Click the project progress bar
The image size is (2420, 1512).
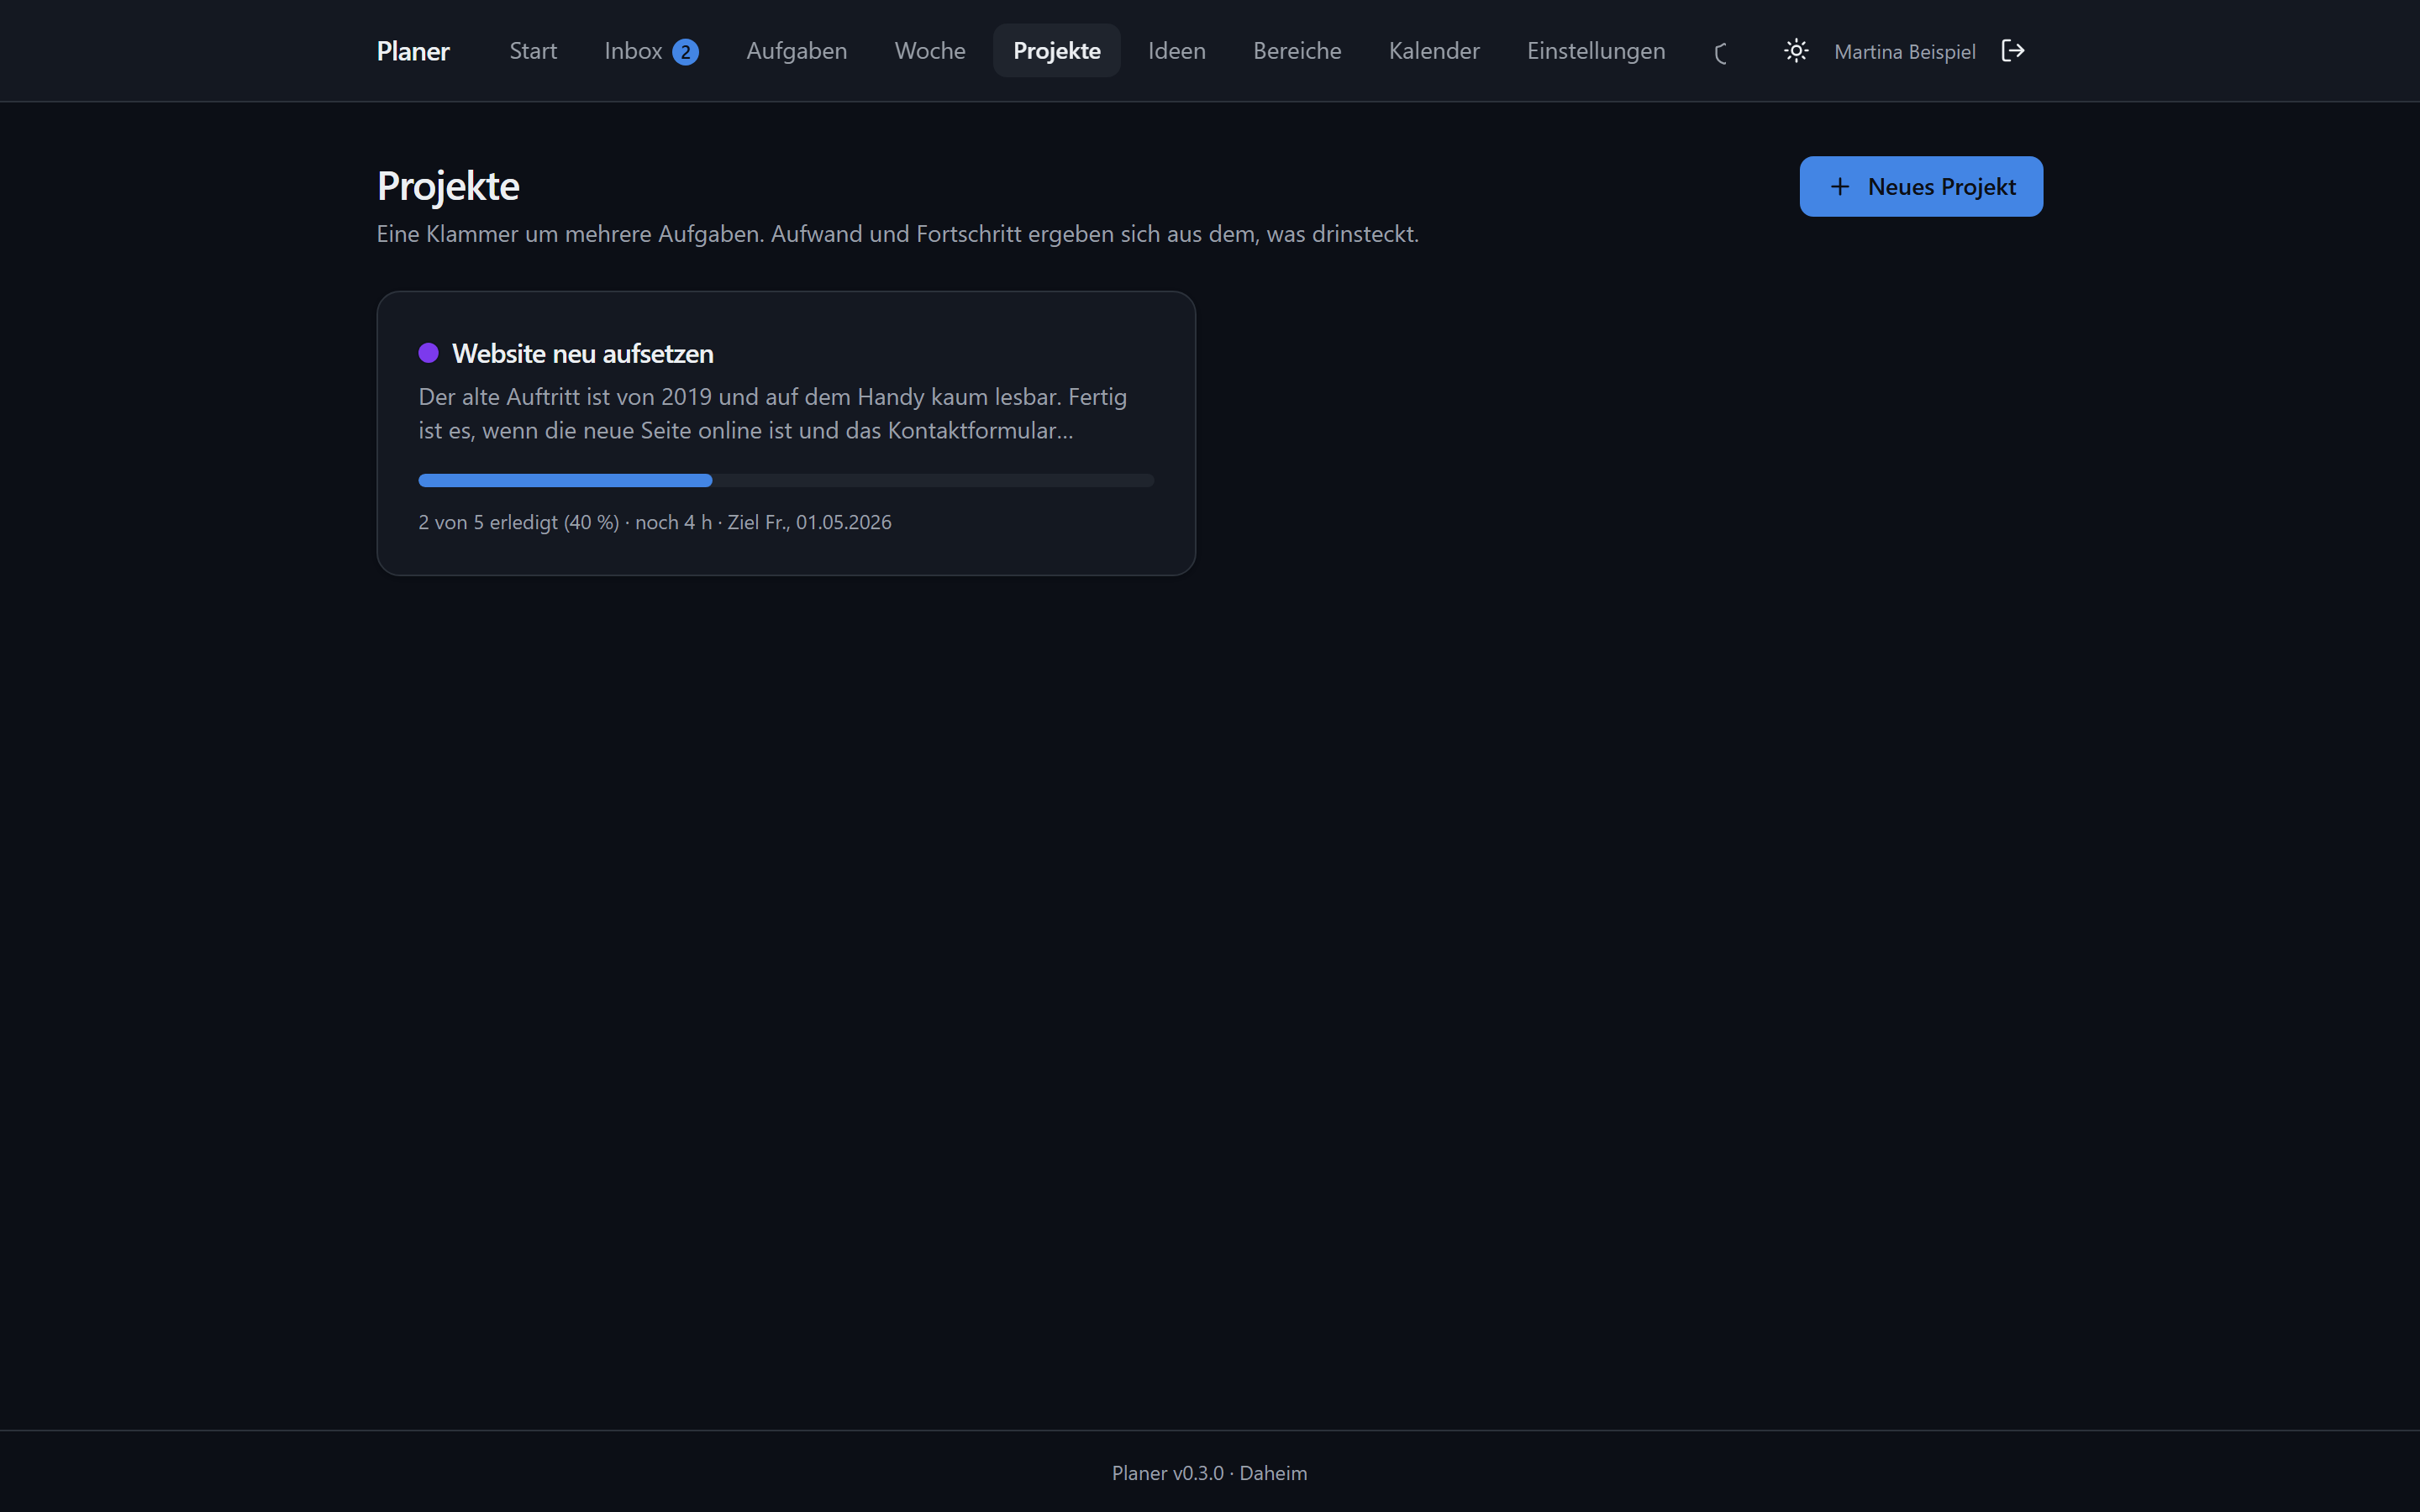tap(786, 481)
